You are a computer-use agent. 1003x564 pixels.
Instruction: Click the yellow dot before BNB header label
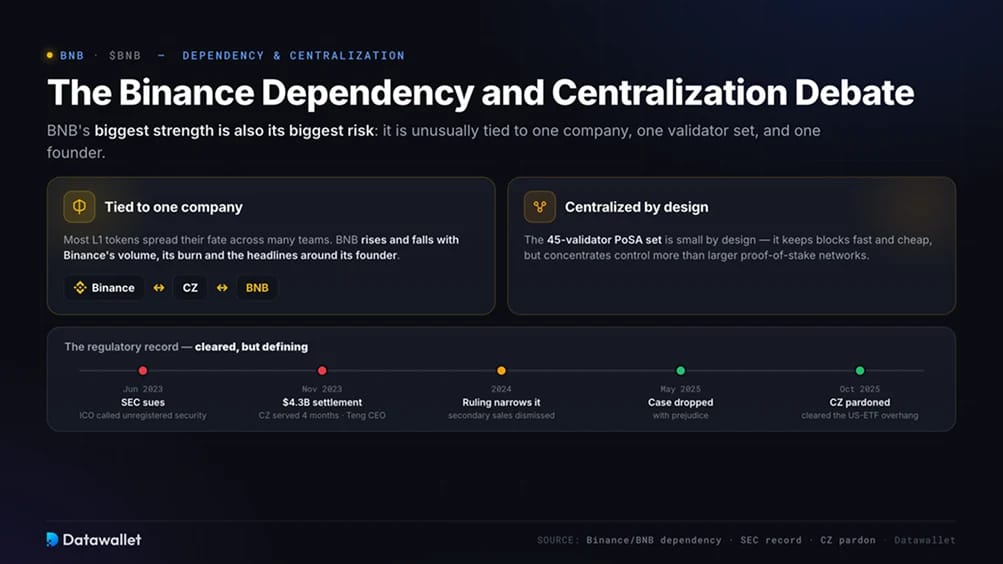coord(50,56)
